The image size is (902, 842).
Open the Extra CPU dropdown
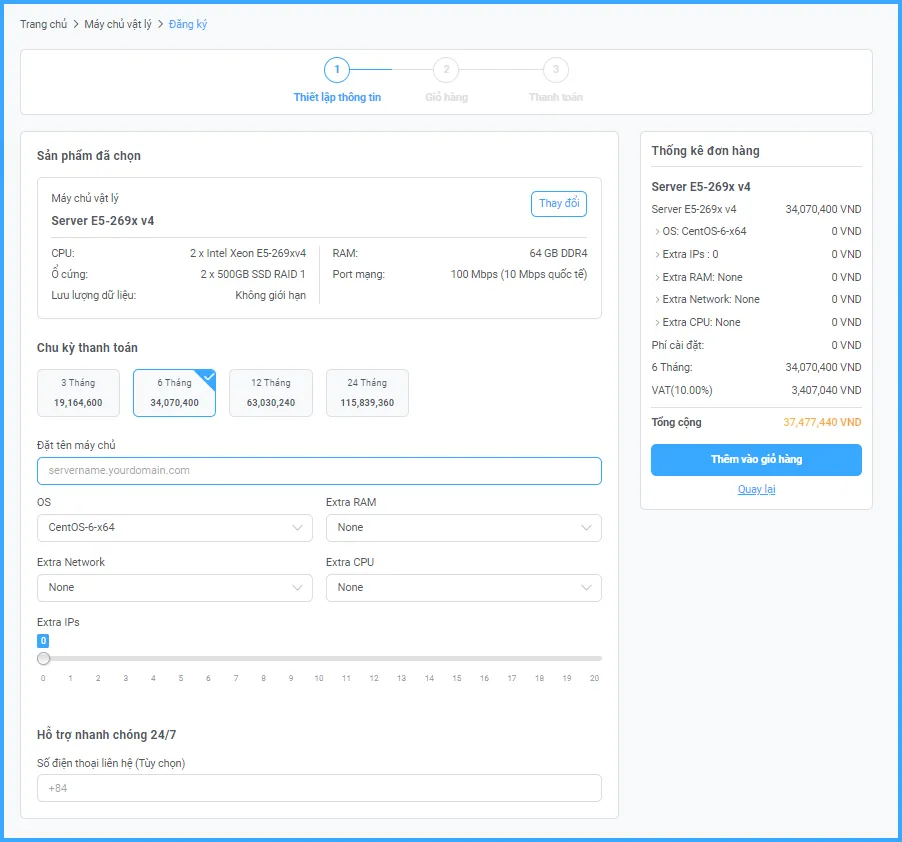tap(463, 588)
